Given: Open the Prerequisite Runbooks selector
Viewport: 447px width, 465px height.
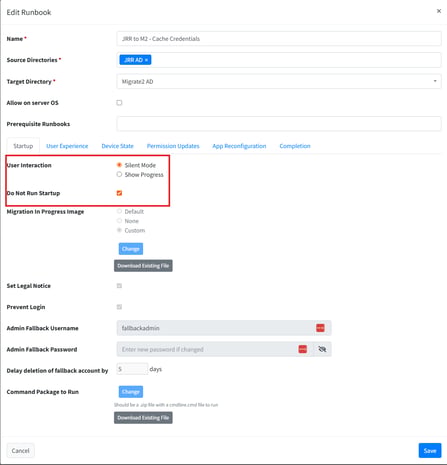Looking at the screenshot, I should point(279,124).
